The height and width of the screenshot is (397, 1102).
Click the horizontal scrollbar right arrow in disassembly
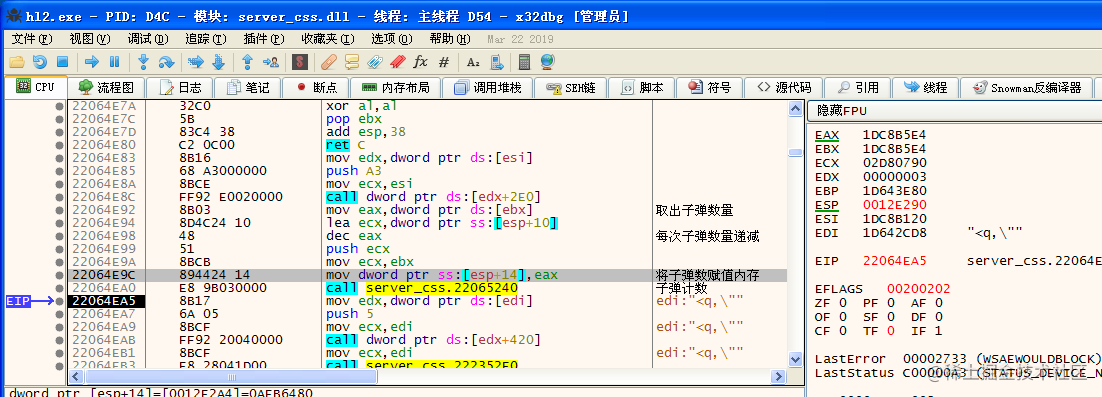point(779,377)
